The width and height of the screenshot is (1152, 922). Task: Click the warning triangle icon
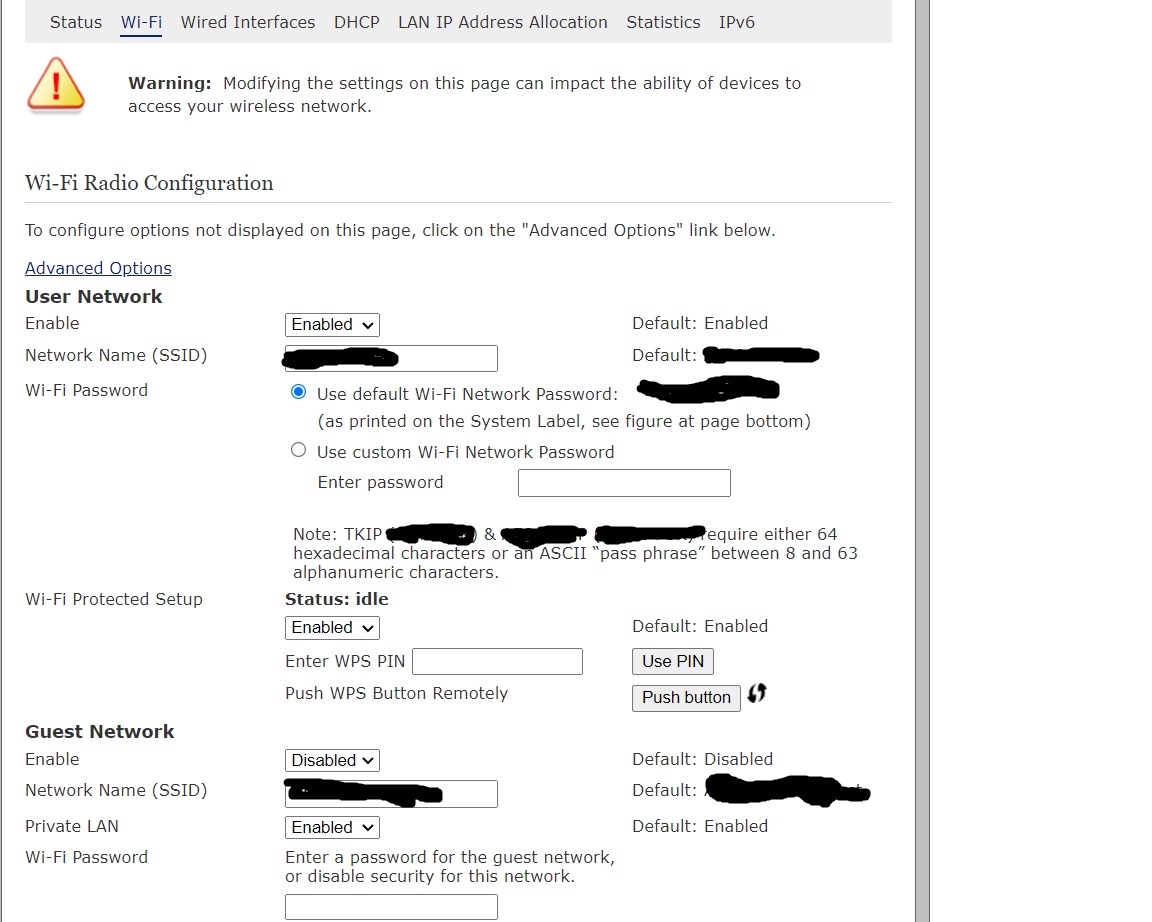pyautogui.click(x=56, y=85)
